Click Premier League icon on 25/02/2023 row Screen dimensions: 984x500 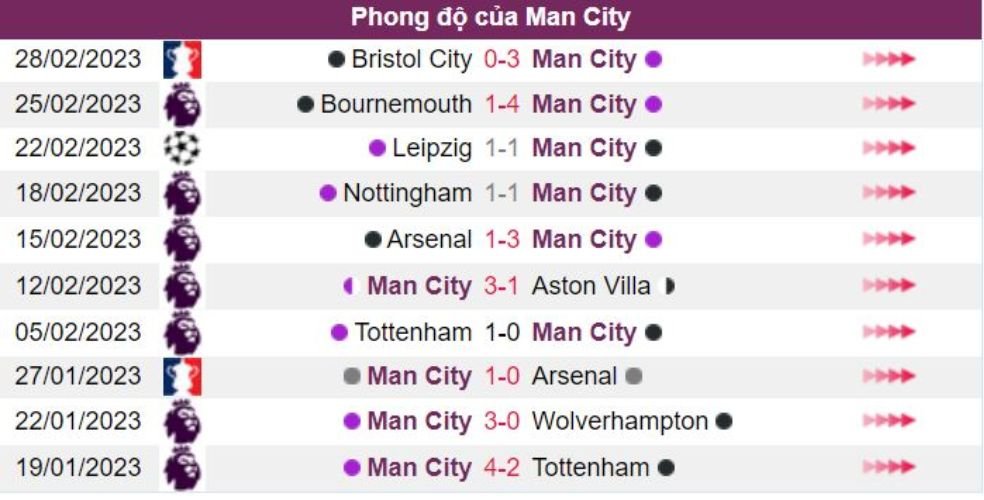(x=182, y=104)
